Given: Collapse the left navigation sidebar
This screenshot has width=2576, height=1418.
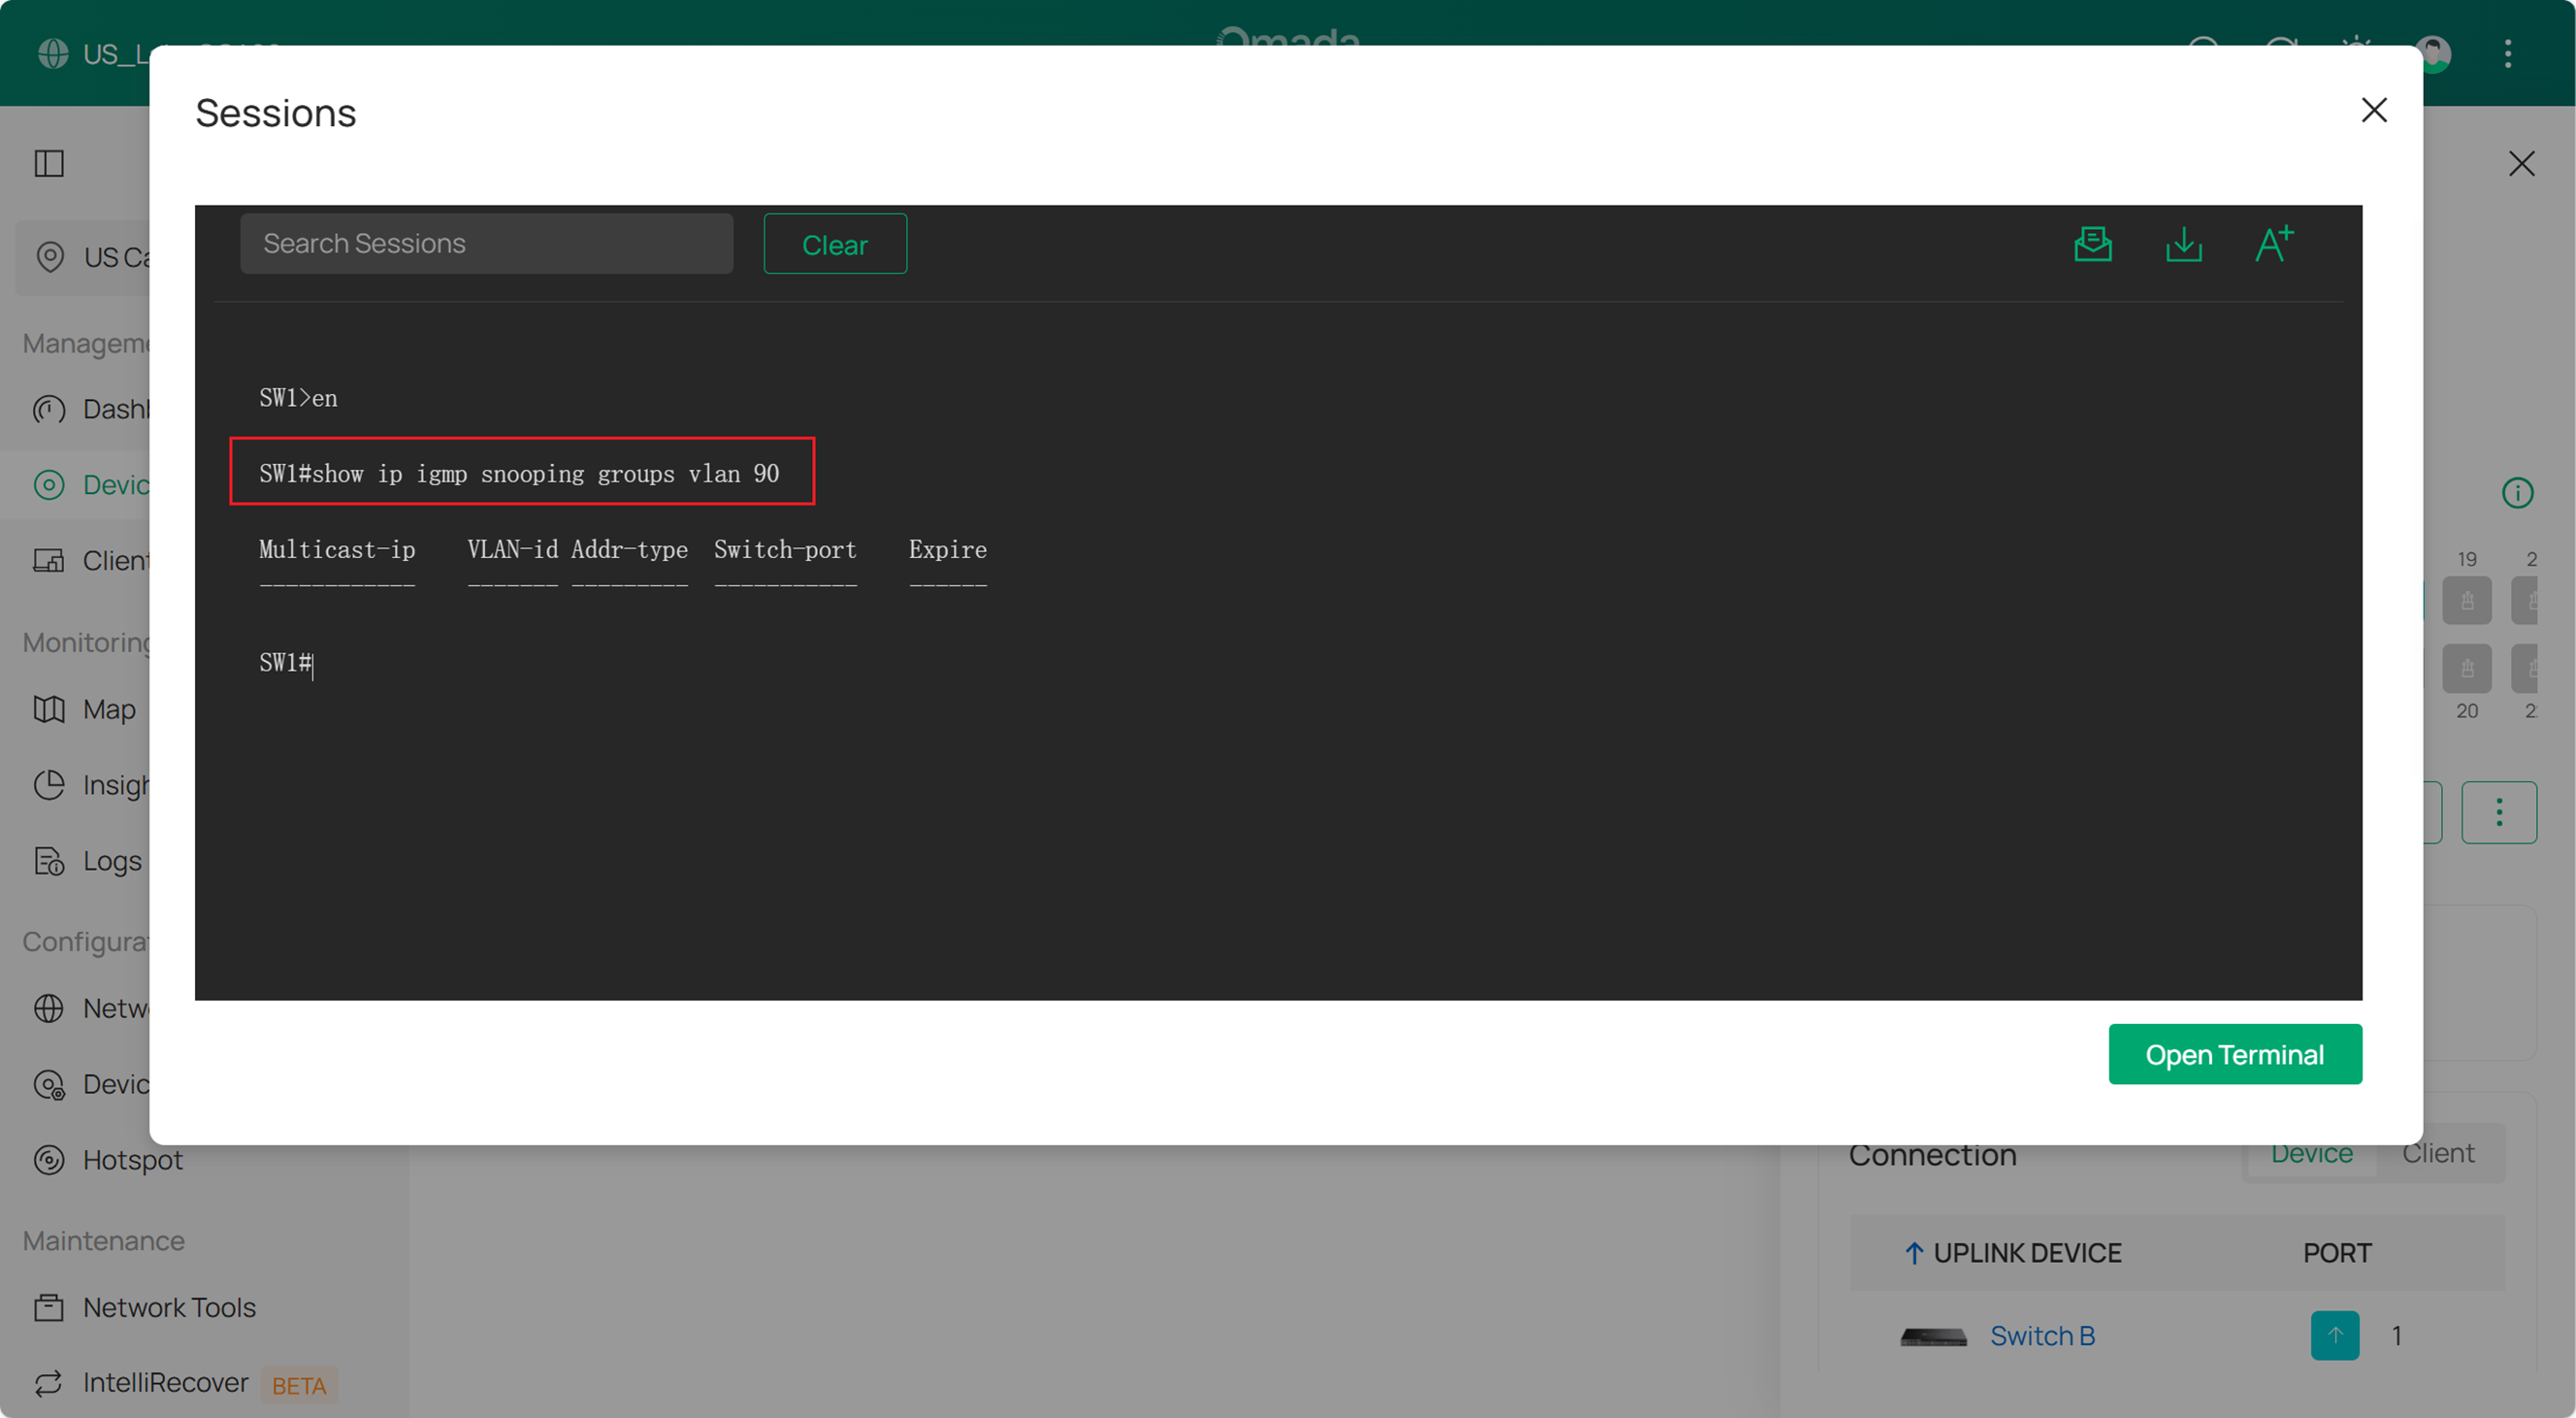Looking at the screenshot, I should pos(50,163).
